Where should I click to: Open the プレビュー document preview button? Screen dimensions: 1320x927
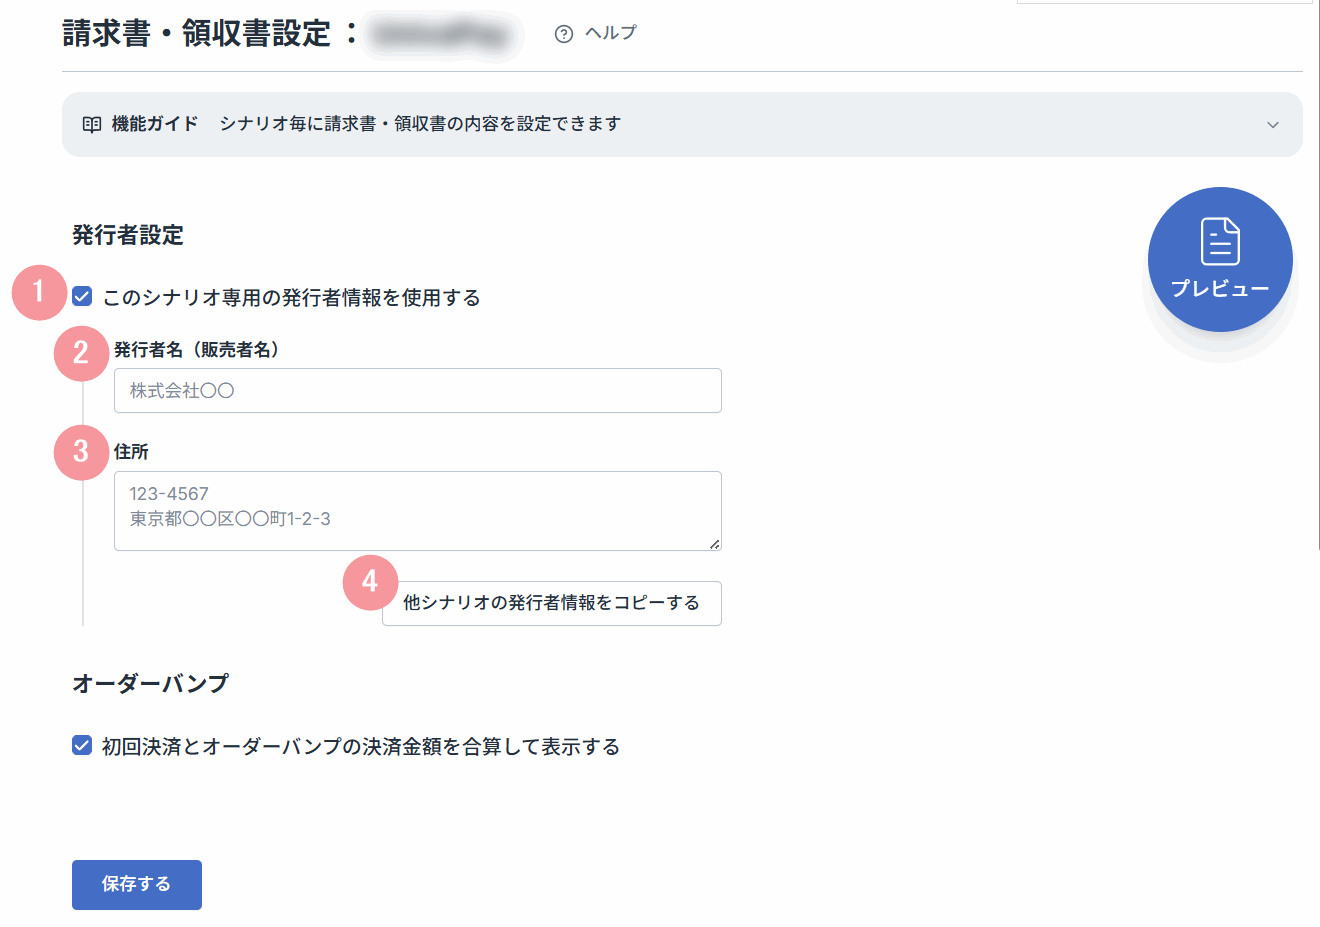1220,259
